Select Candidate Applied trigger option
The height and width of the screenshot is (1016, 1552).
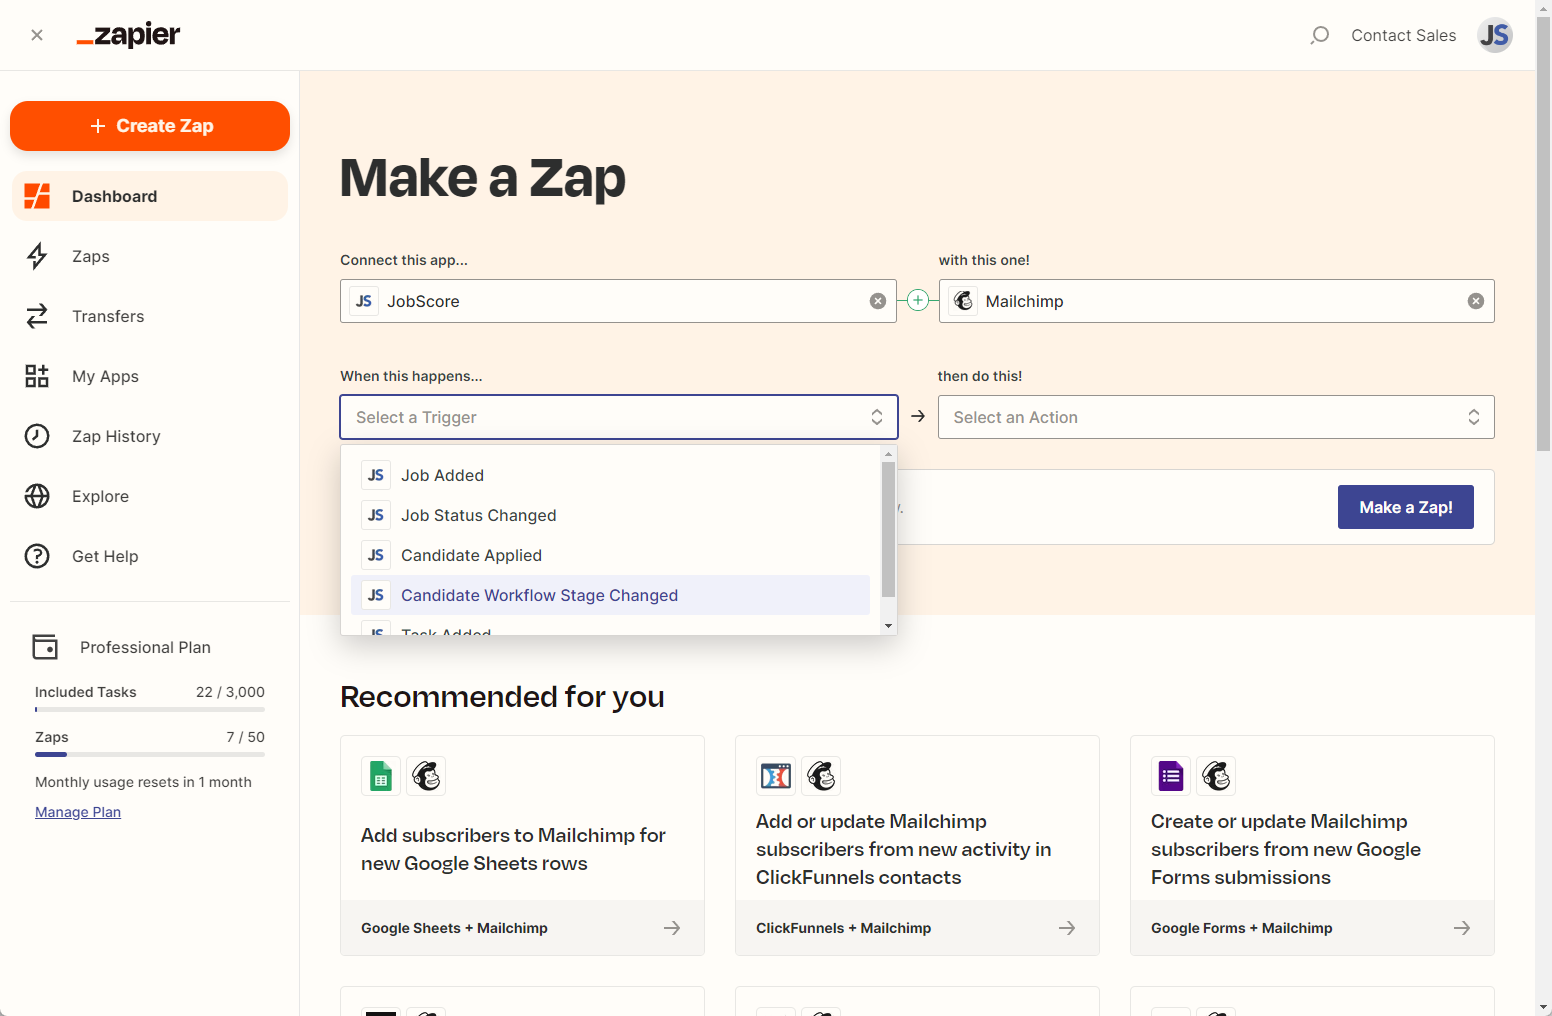(x=610, y=555)
